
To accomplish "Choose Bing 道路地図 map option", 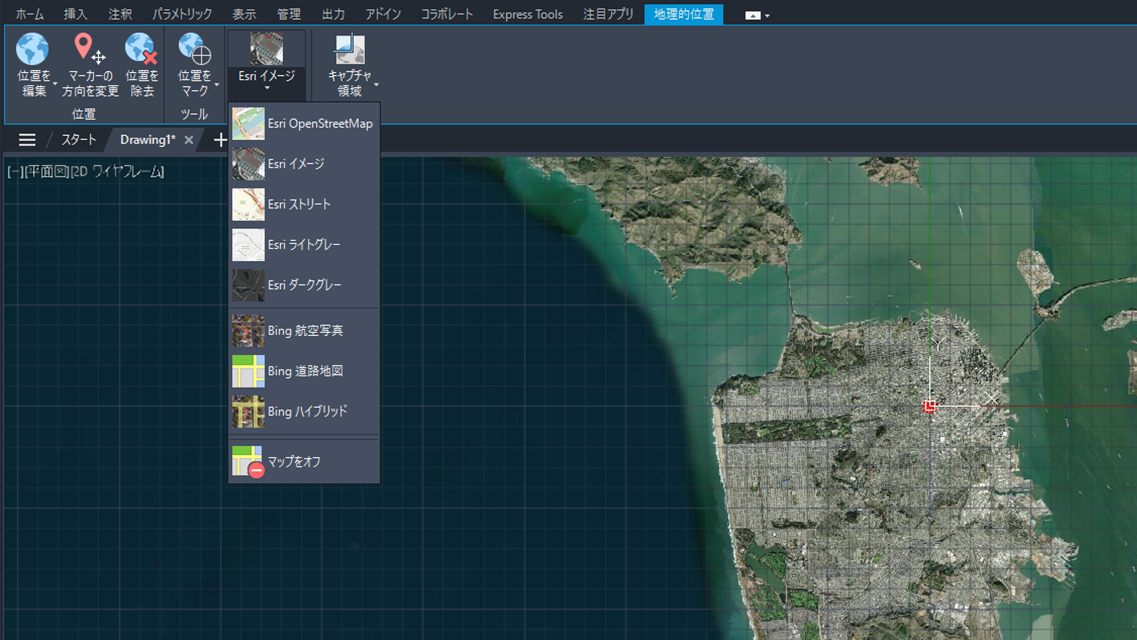I will click(x=304, y=371).
